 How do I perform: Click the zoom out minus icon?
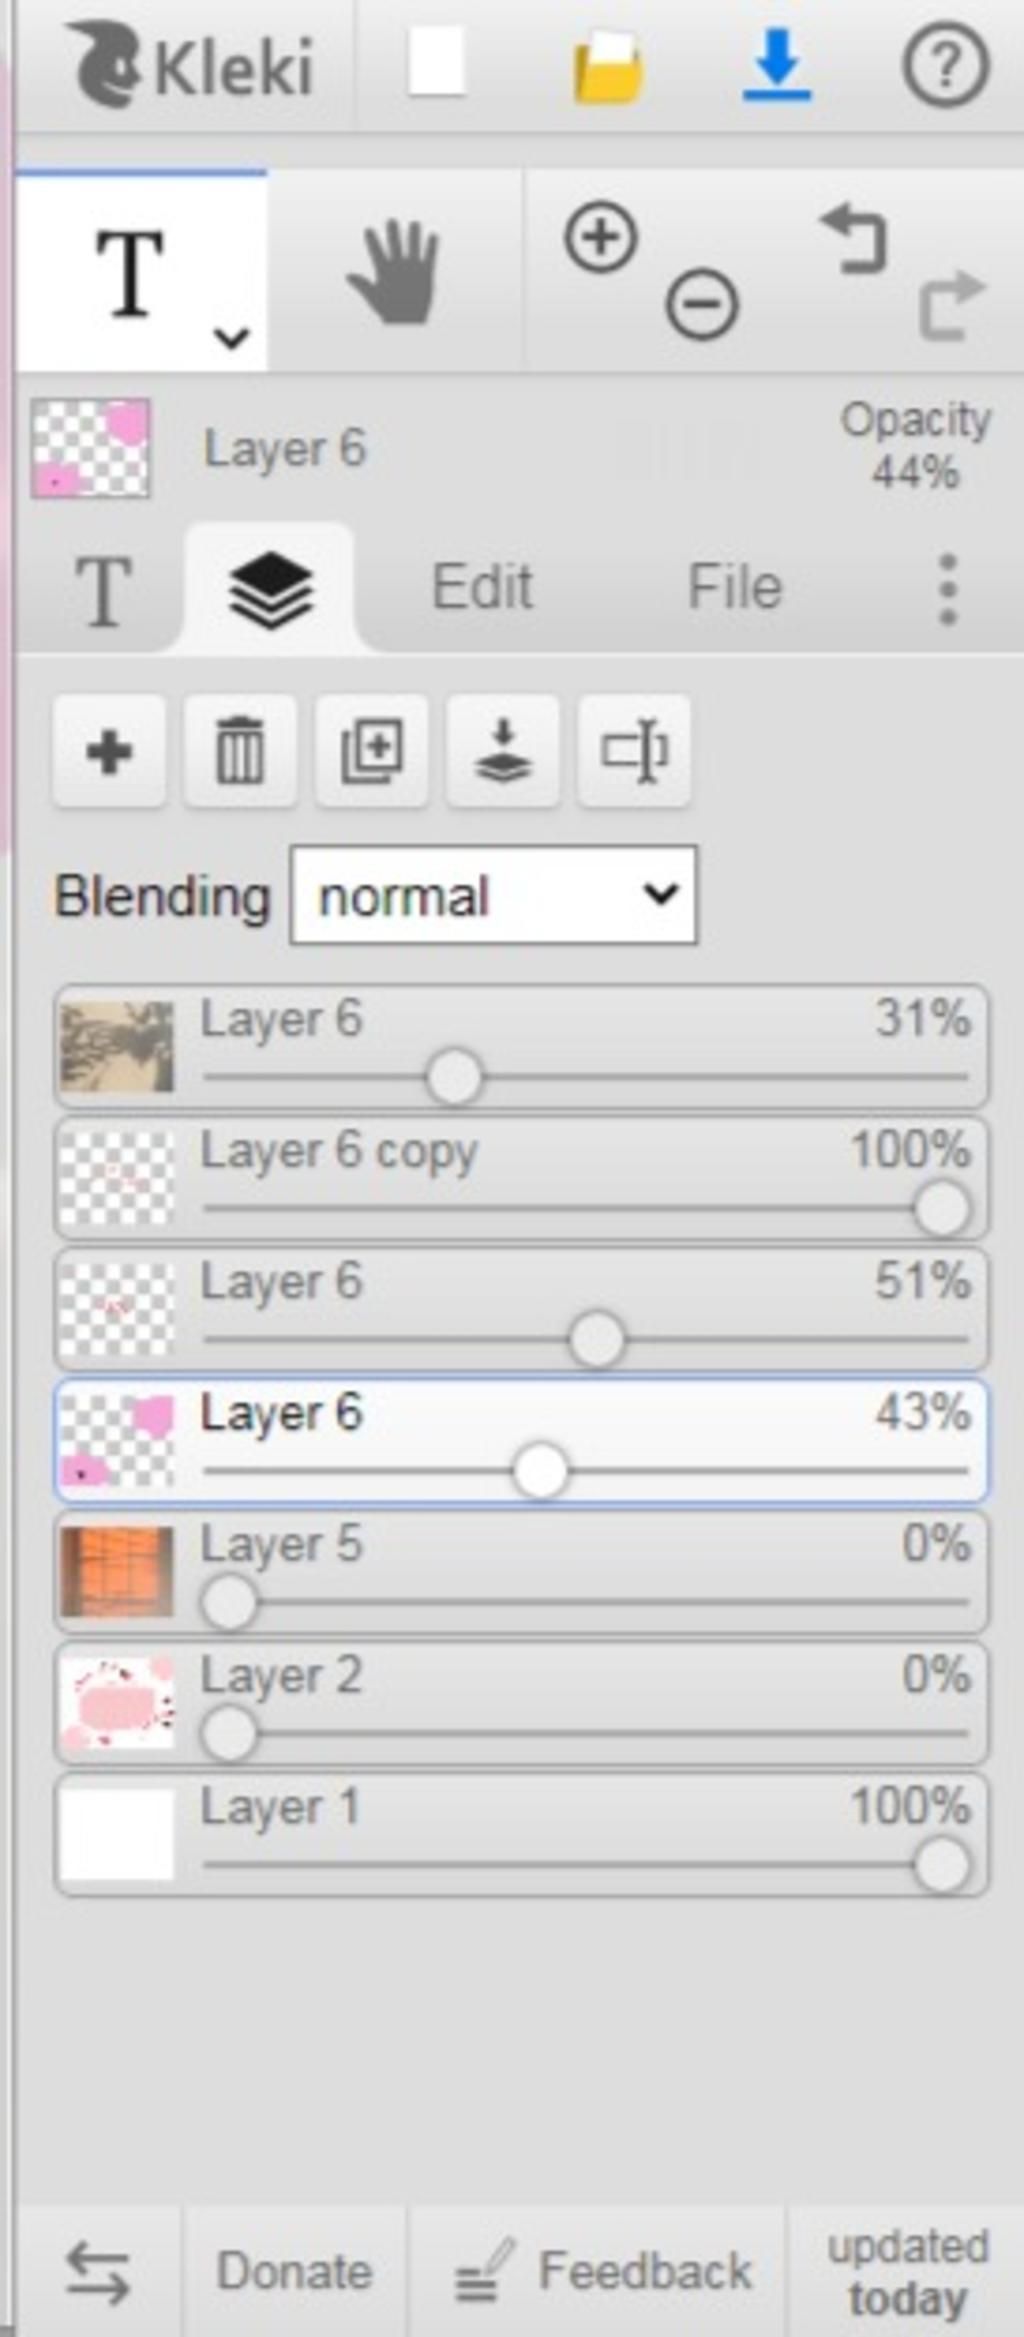pyautogui.click(x=702, y=303)
